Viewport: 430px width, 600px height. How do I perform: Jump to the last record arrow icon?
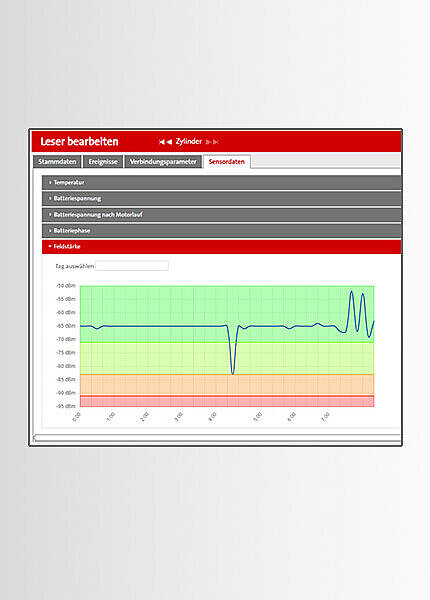[216, 142]
